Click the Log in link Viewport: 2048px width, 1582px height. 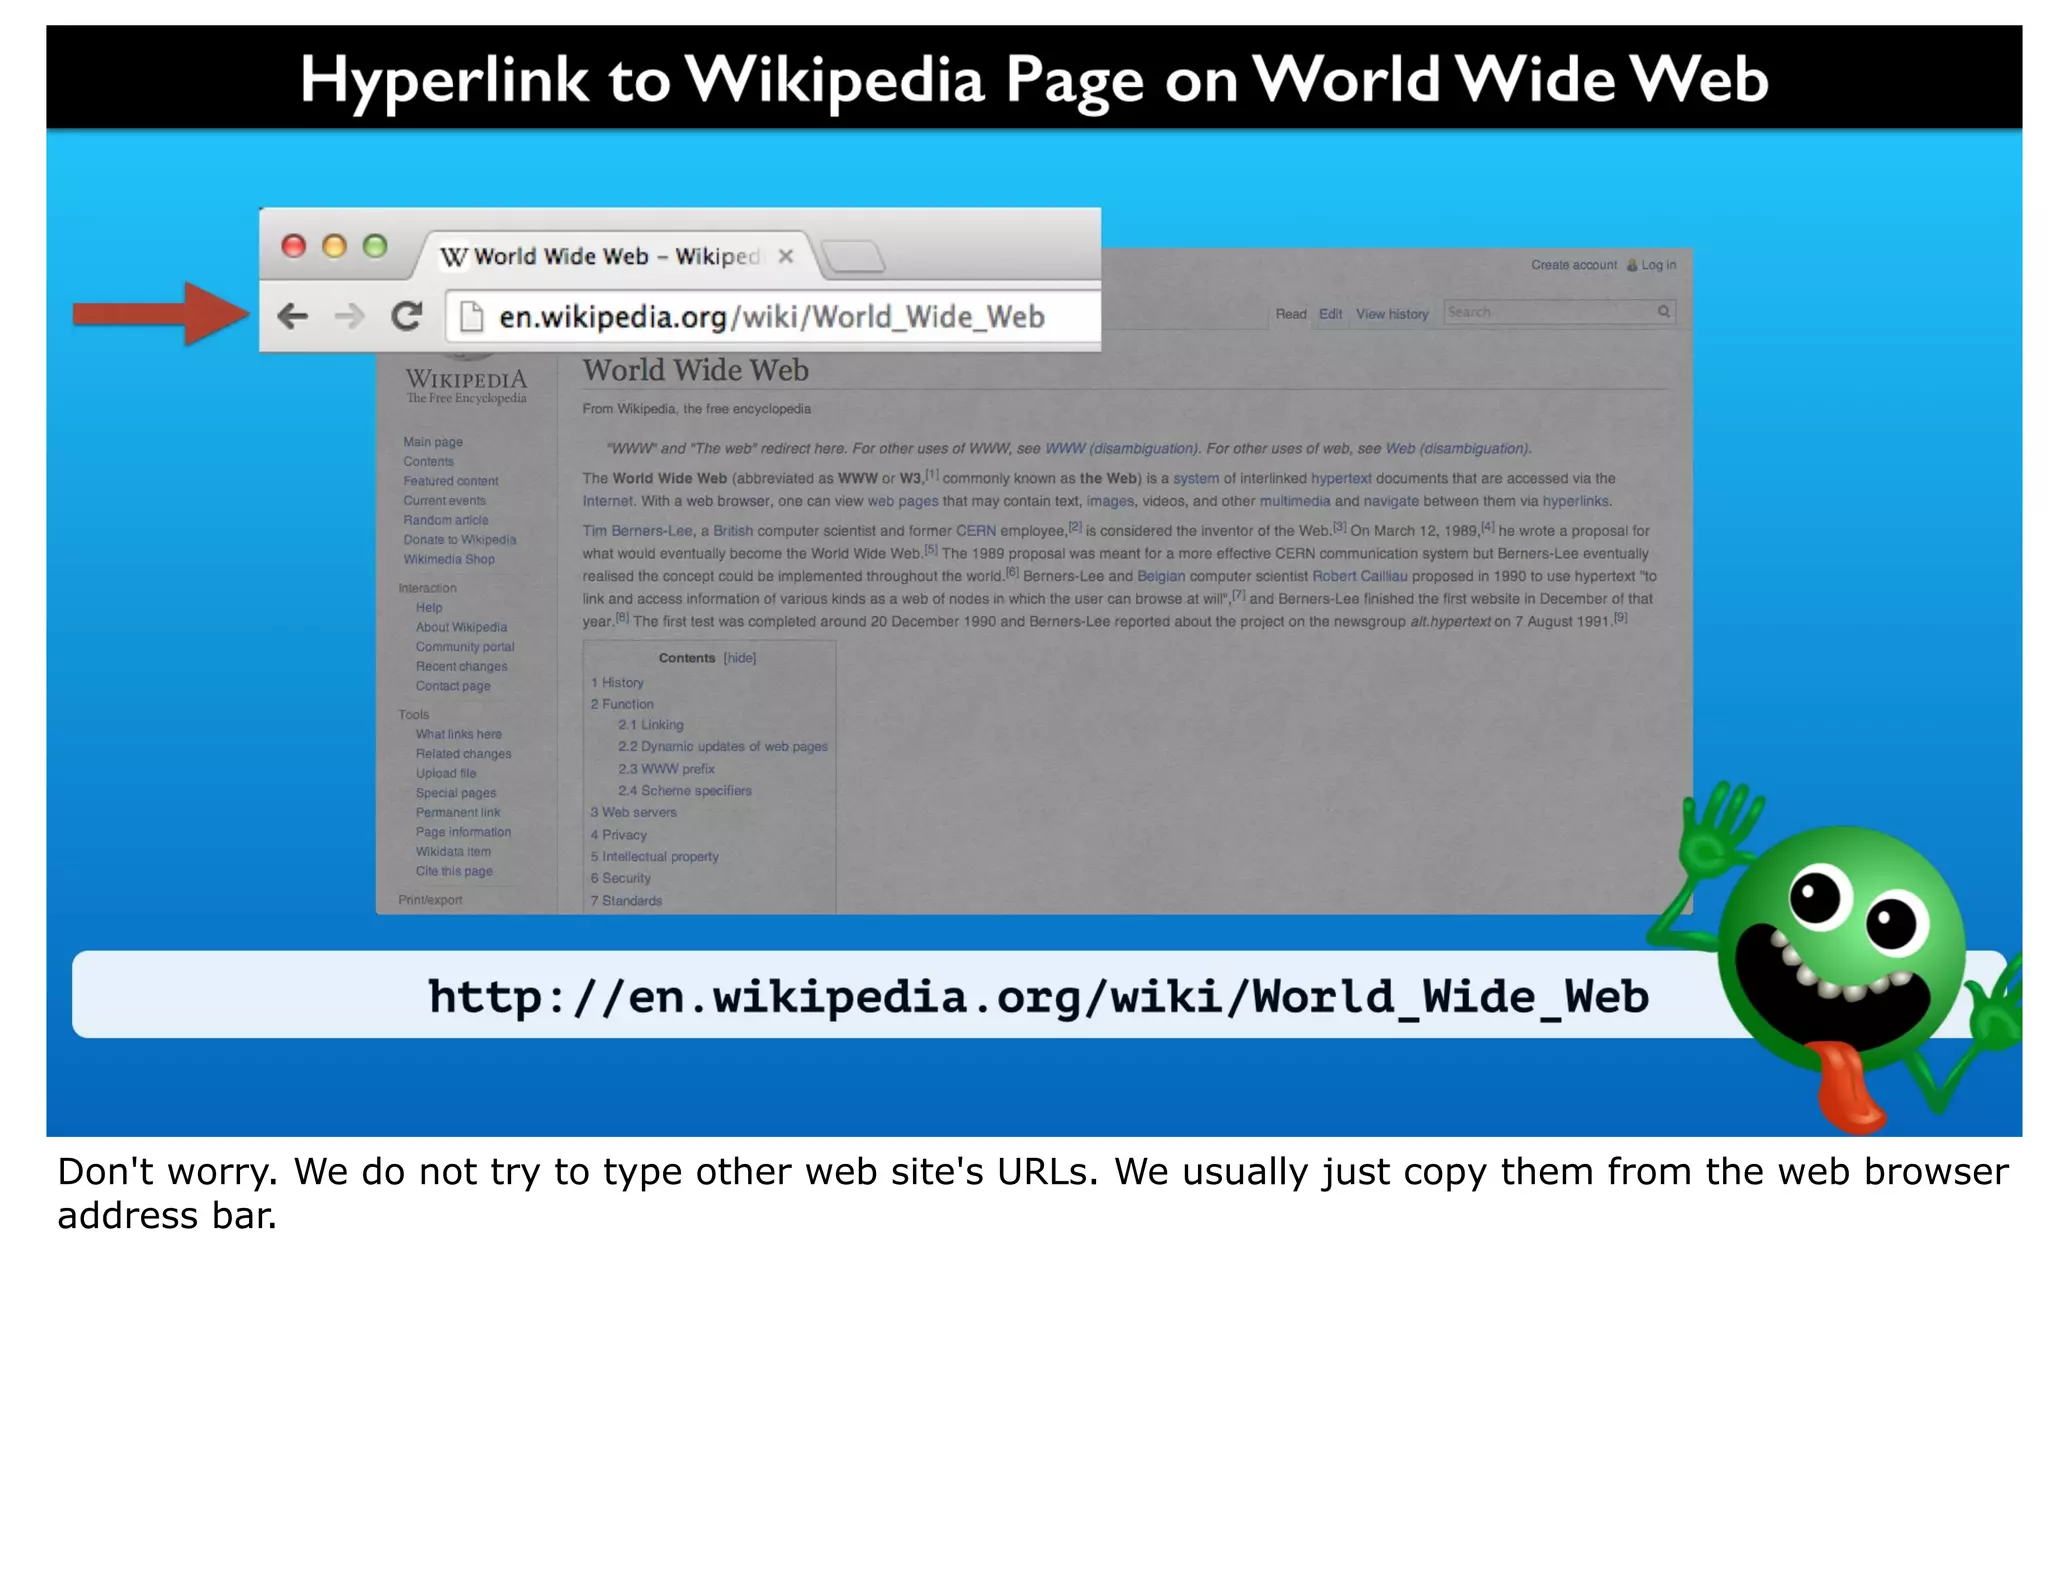pyautogui.click(x=1657, y=265)
